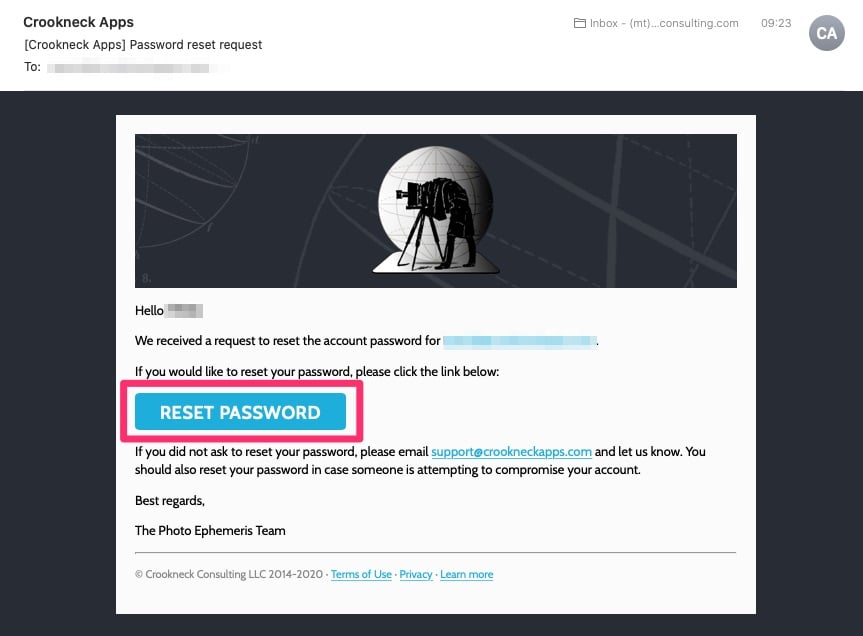Click the photographer globe logo
Viewport: 863px width, 636px height.
[x=435, y=210]
